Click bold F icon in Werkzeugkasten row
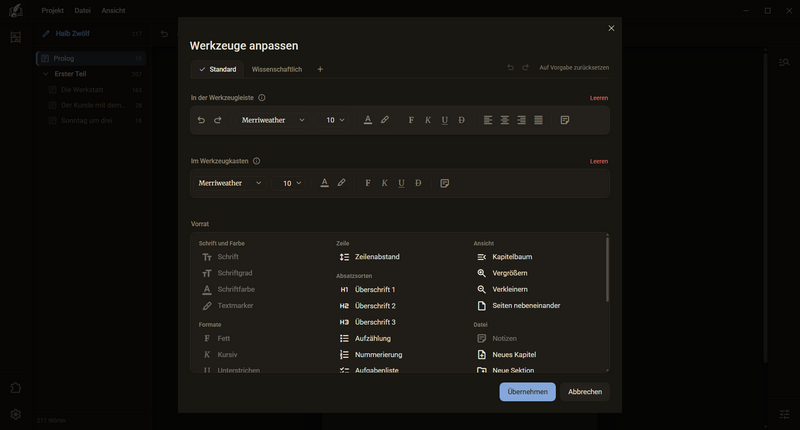Image resolution: width=800 pixels, height=430 pixels. tap(368, 183)
